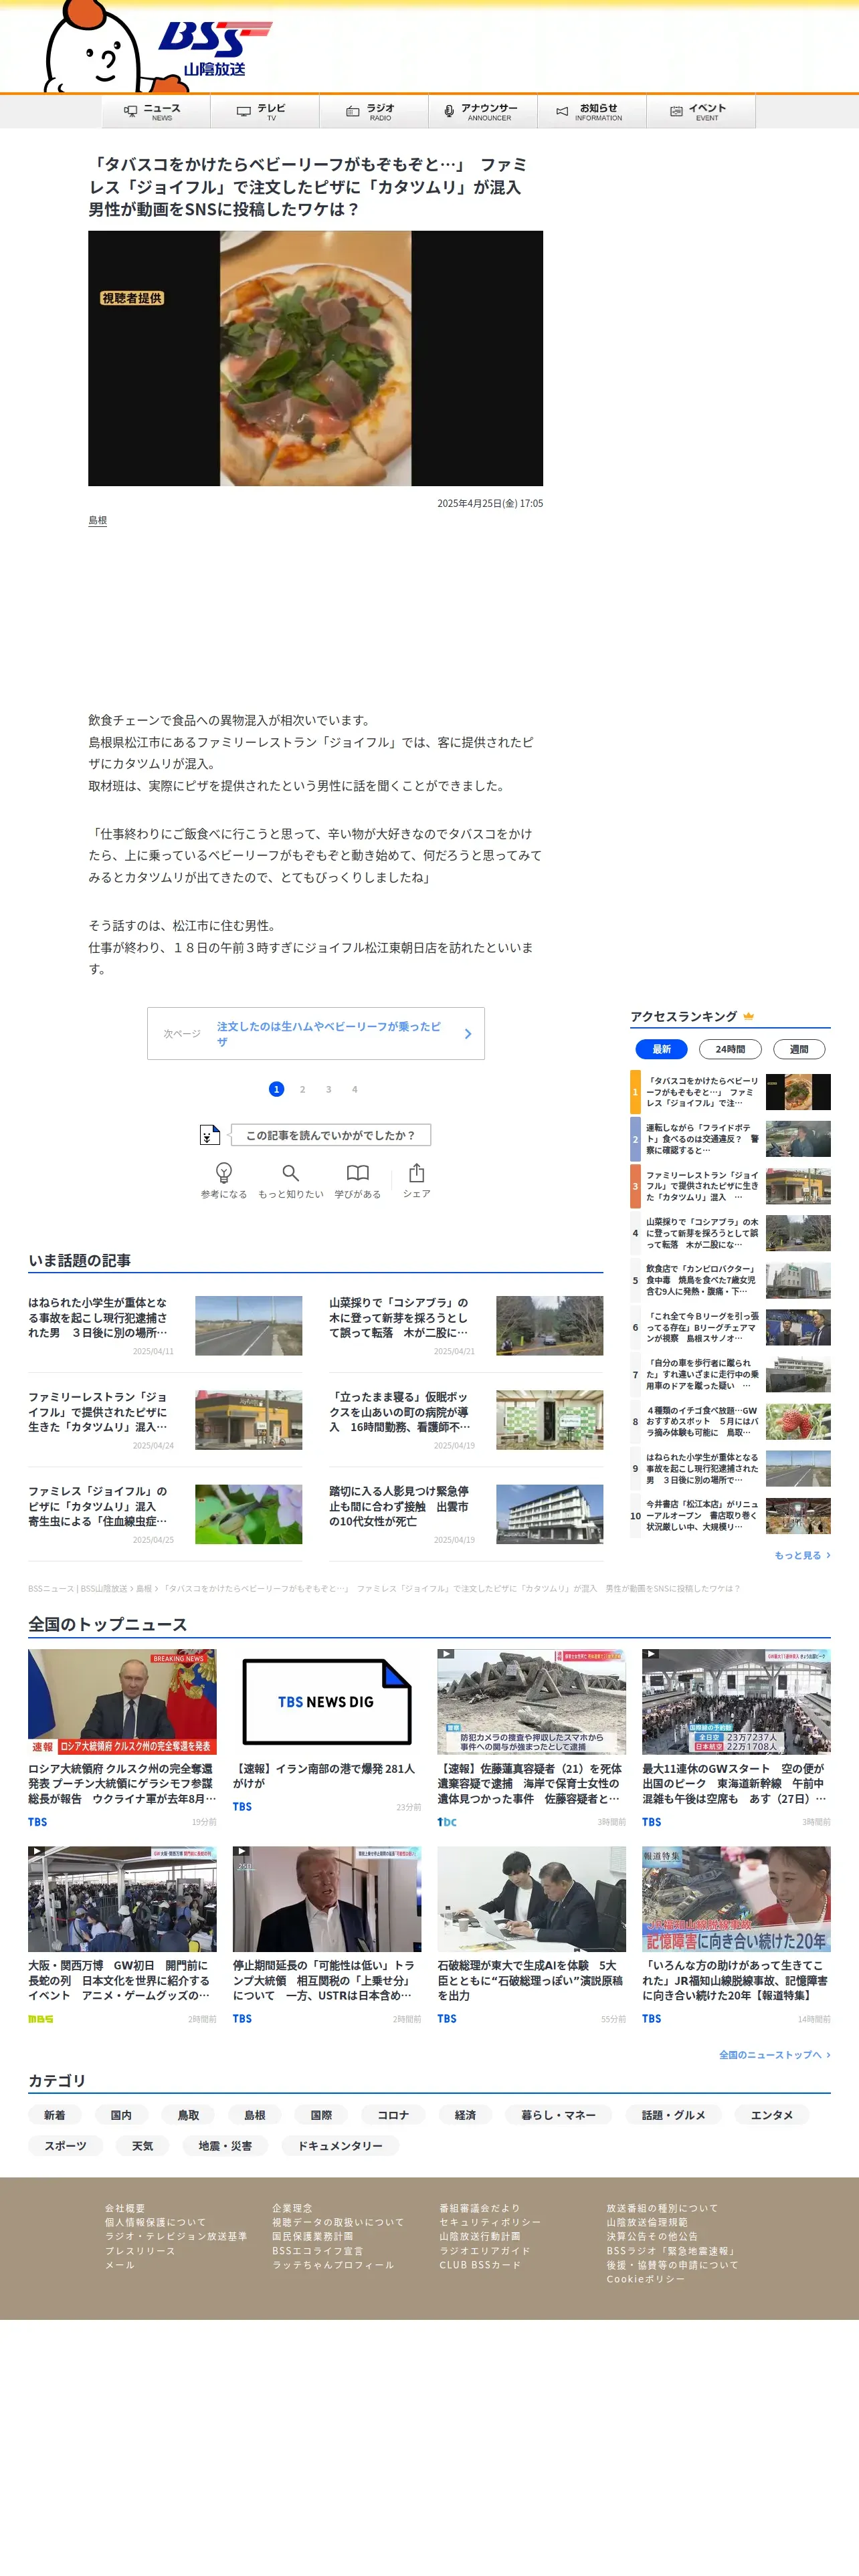Viewport: 859px width, 2576px height.
Task: Open ranking item 5 about カンピロバクター
Action: click(730, 1280)
